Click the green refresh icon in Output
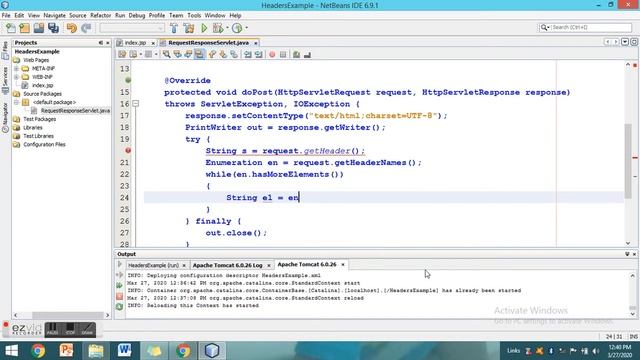Viewport: 640px width, 360px height. pyautogui.click(x=119, y=307)
